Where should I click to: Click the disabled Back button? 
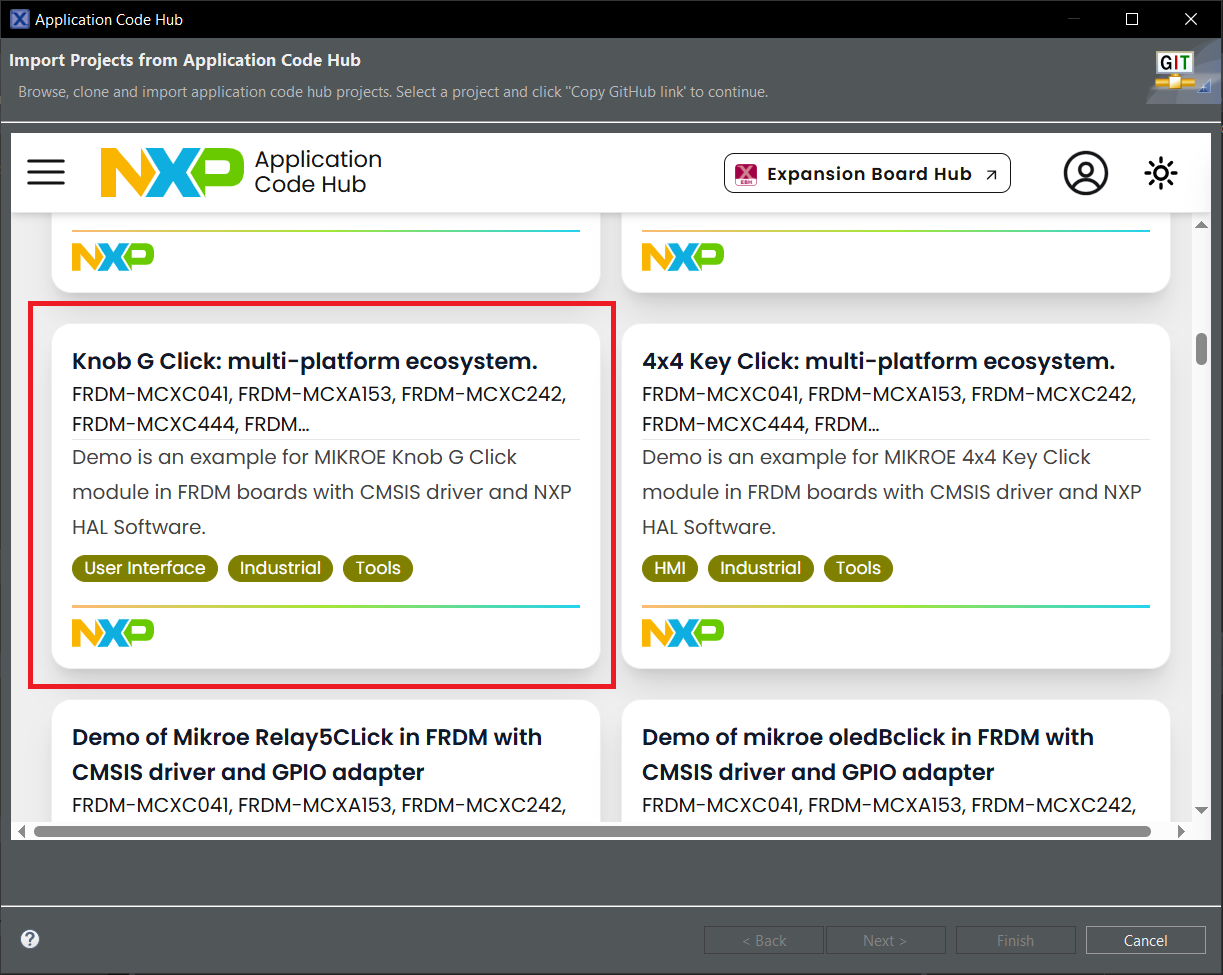tap(764, 940)
